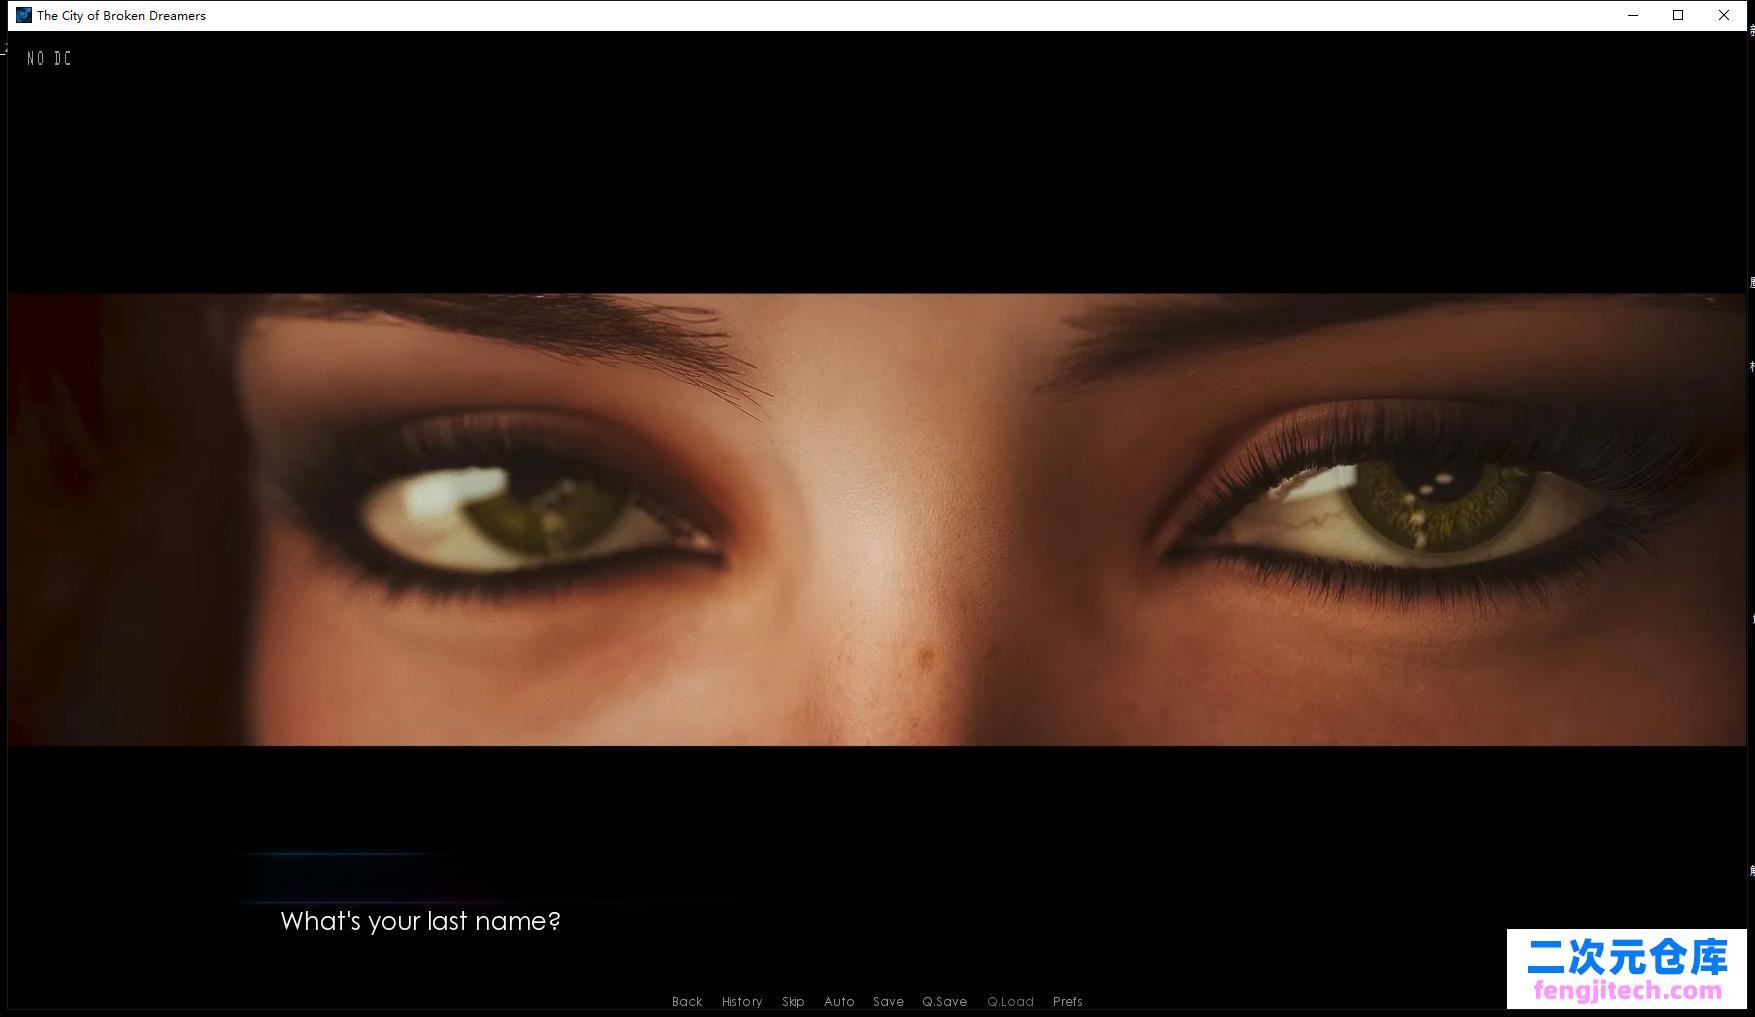Open the Save menu
1755x1017 pixels.
888,1001
